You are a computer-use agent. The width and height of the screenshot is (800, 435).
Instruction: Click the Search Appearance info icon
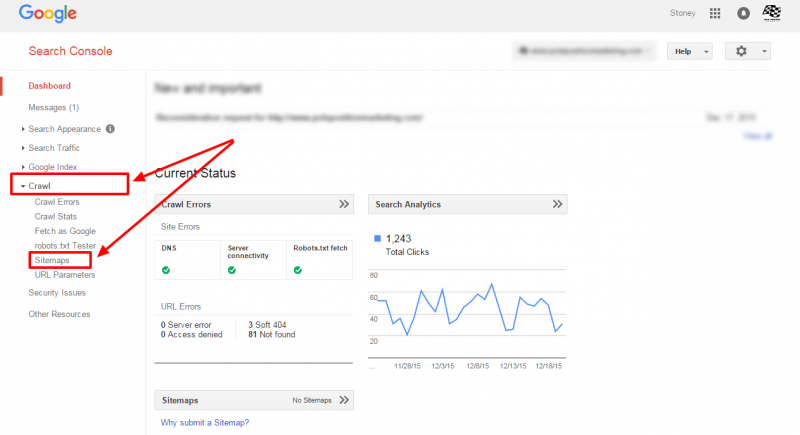(110, 129)
